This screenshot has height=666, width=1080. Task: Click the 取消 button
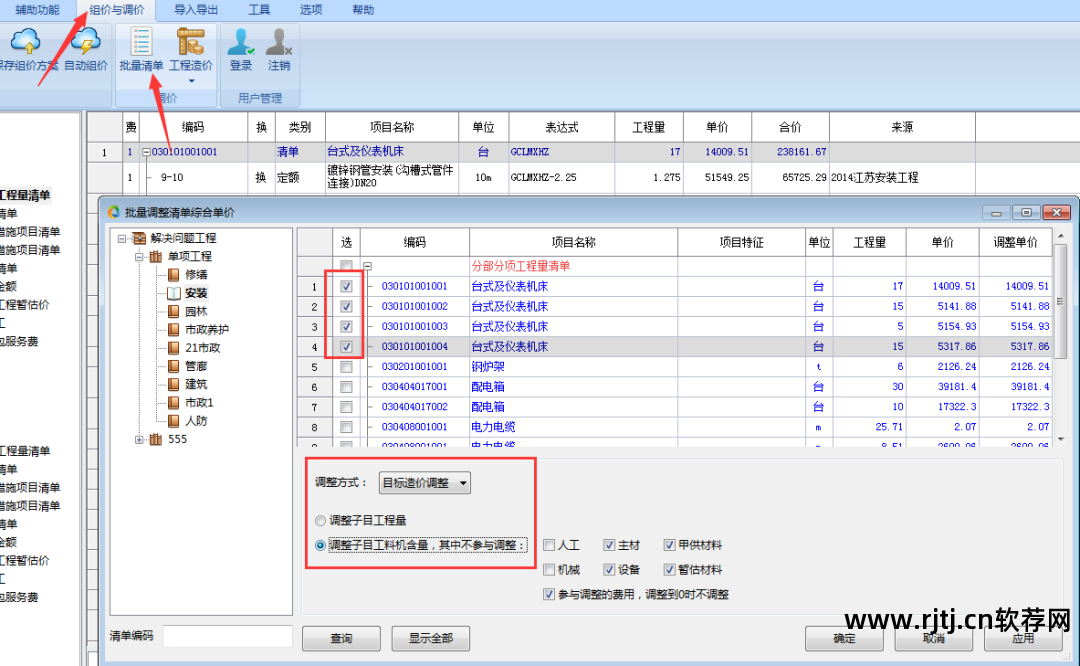click(933, 638)
